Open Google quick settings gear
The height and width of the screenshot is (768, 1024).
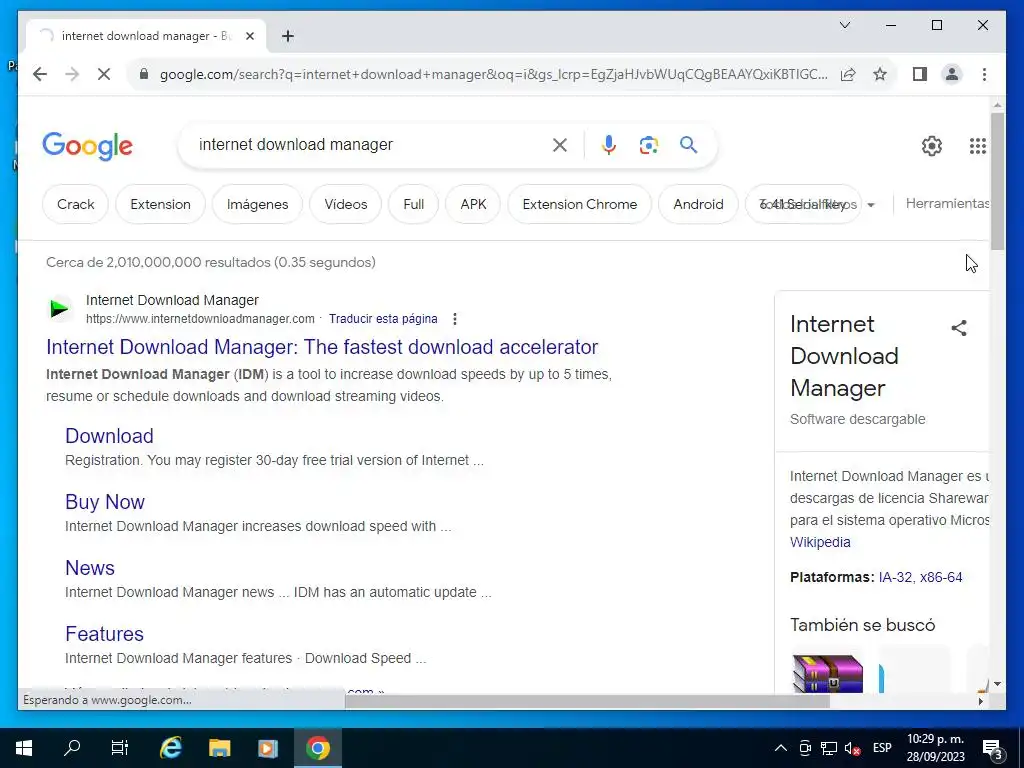[931, 146]
